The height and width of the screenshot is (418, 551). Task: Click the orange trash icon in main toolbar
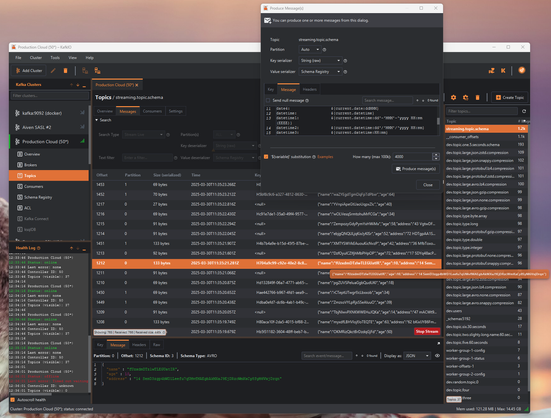pos(65,71)
